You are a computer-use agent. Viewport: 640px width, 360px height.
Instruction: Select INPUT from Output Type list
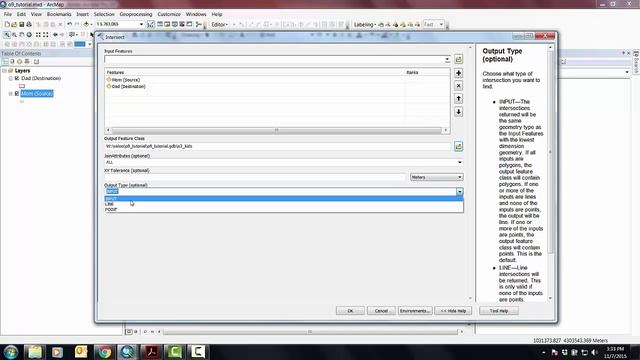(x=284, y=199)
